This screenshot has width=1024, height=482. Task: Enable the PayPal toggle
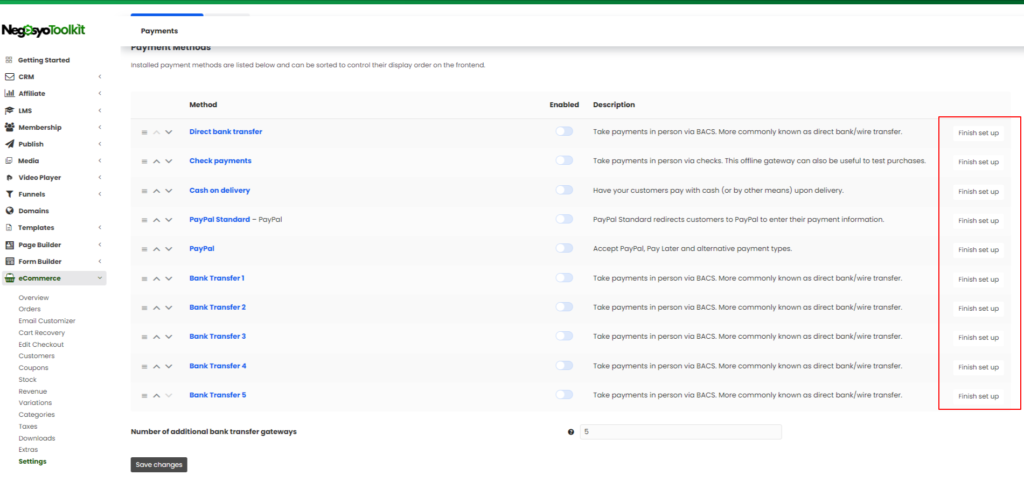pos(564,248)
